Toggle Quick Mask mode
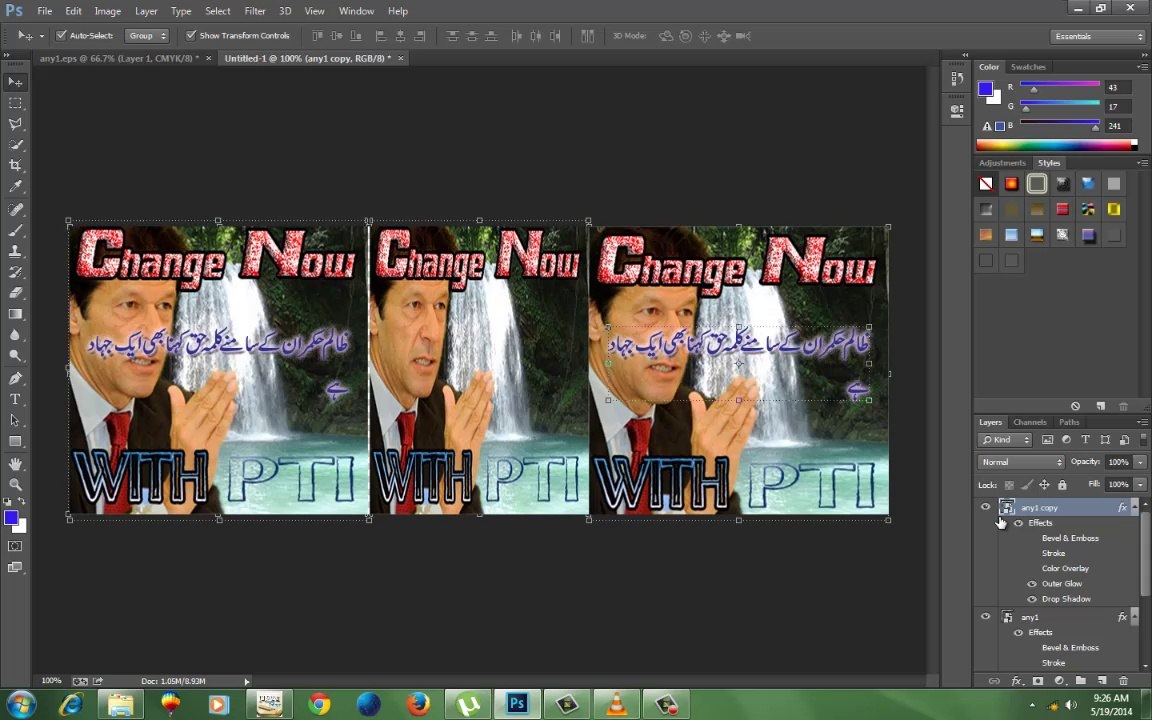Screen dimensions: 1152x720 (15, 546)
